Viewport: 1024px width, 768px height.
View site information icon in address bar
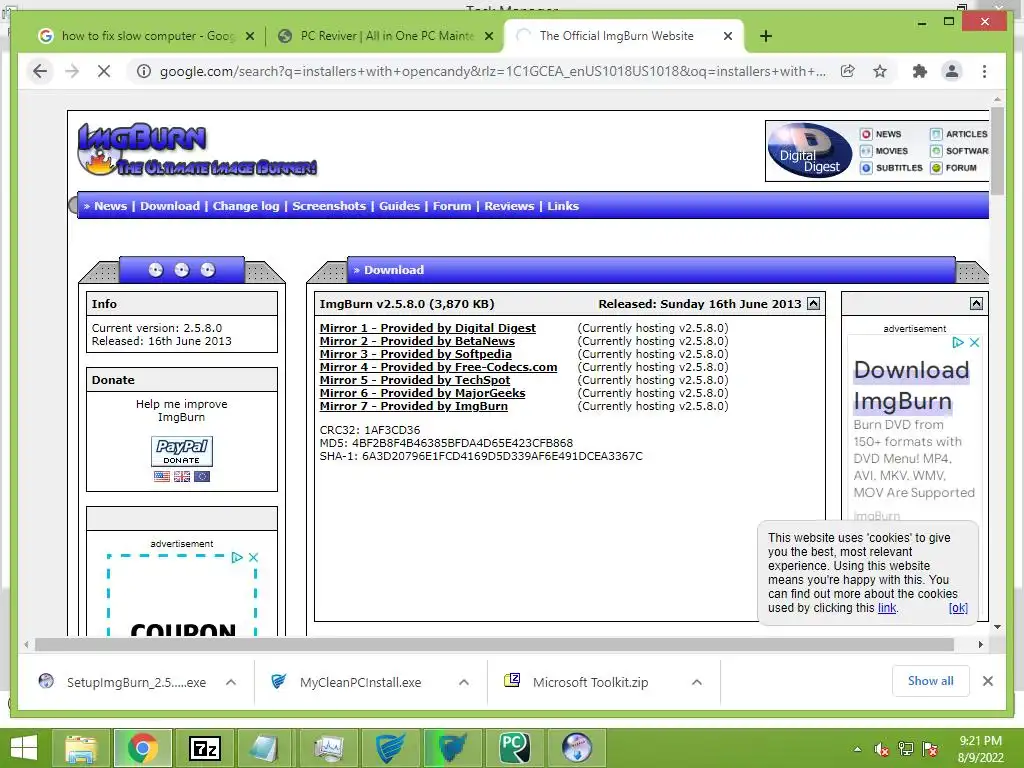144,71
